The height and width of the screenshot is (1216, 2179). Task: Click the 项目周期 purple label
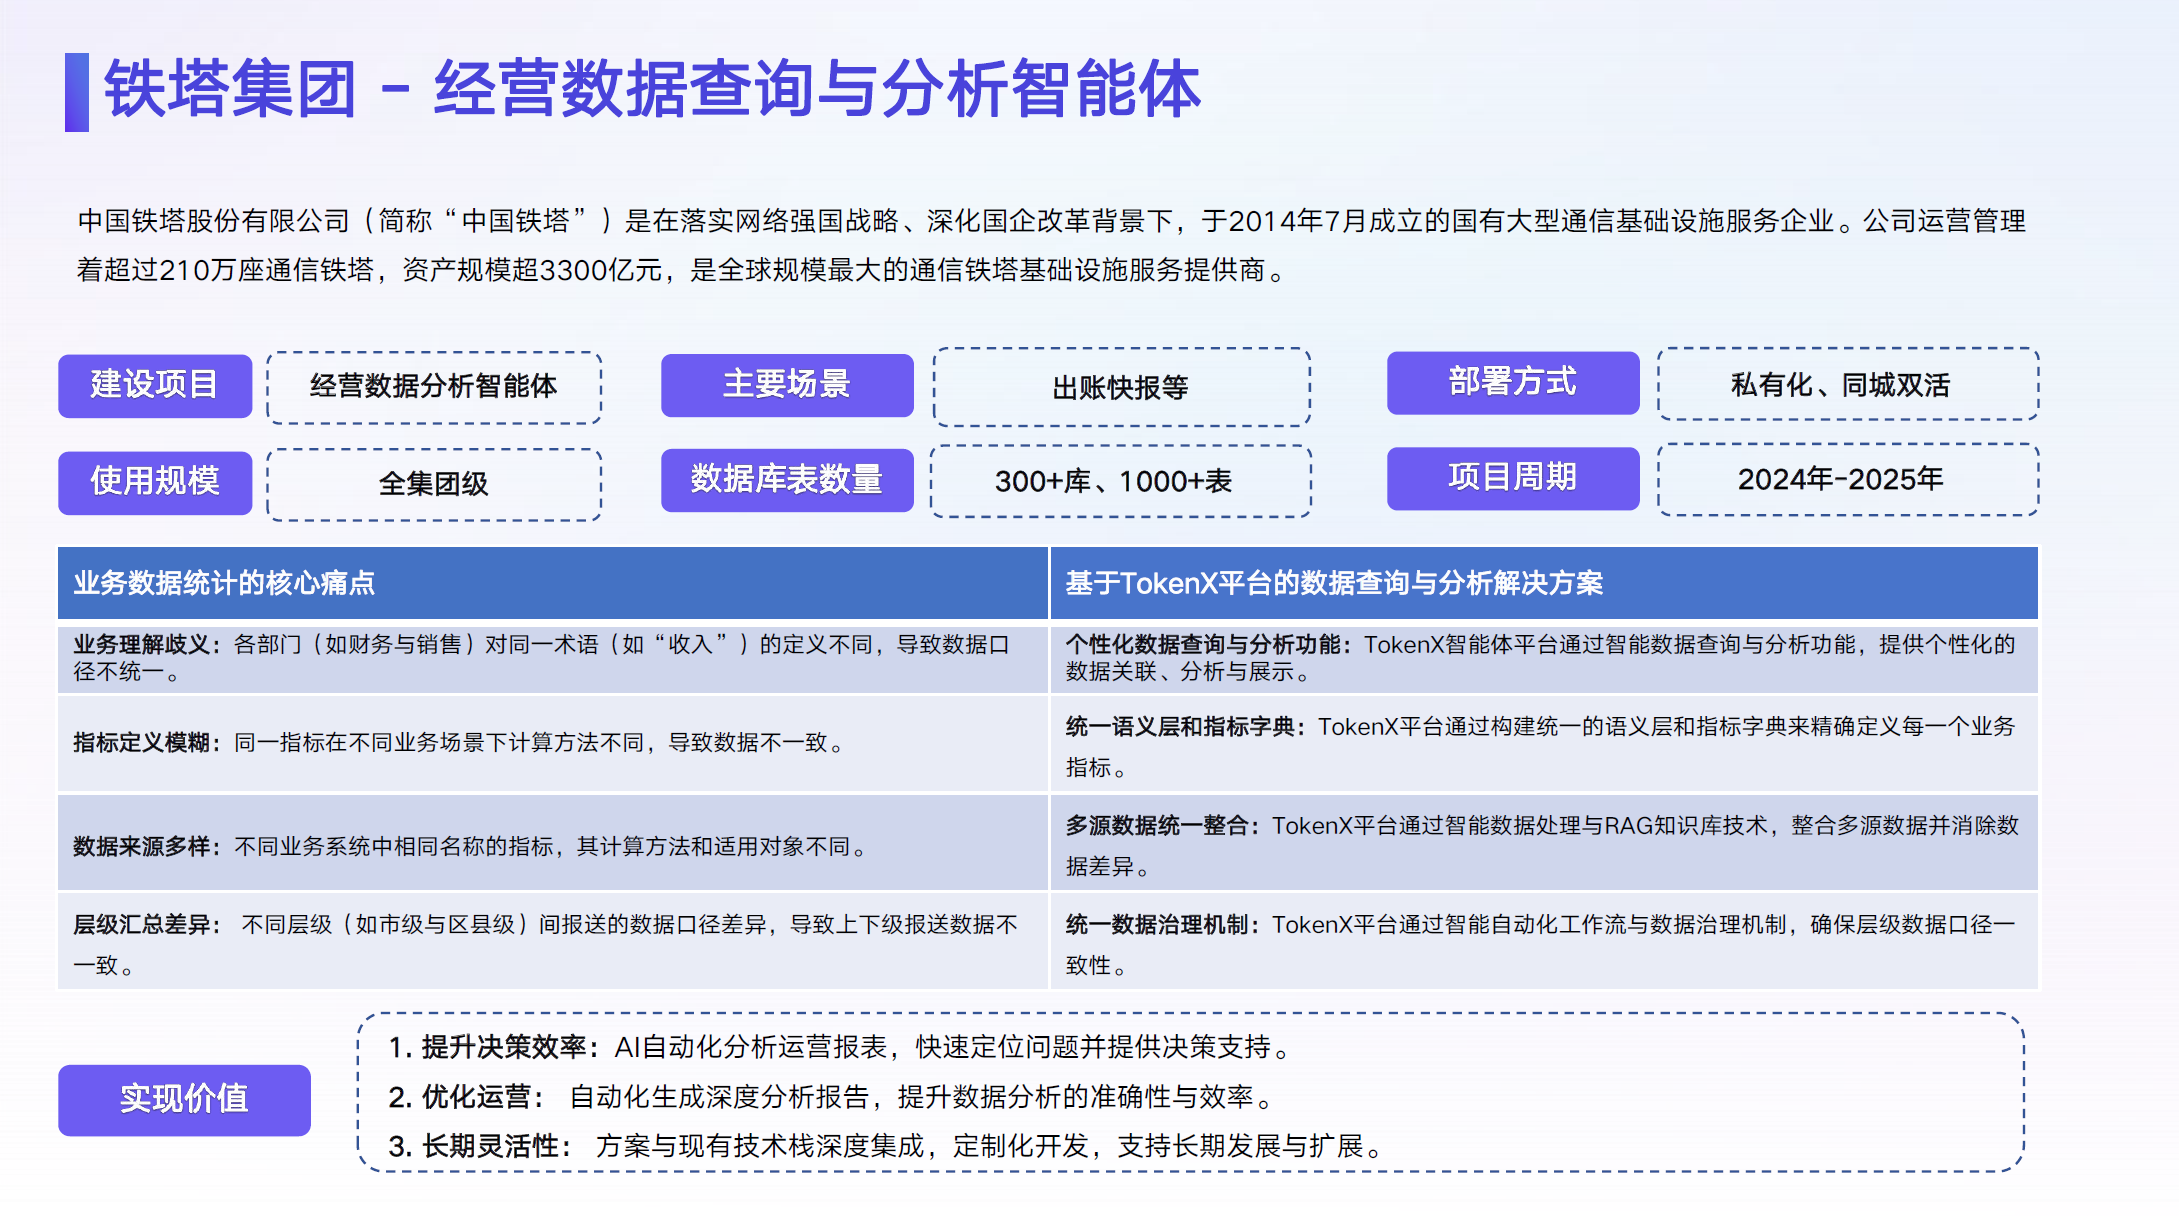click(1512, 478)
